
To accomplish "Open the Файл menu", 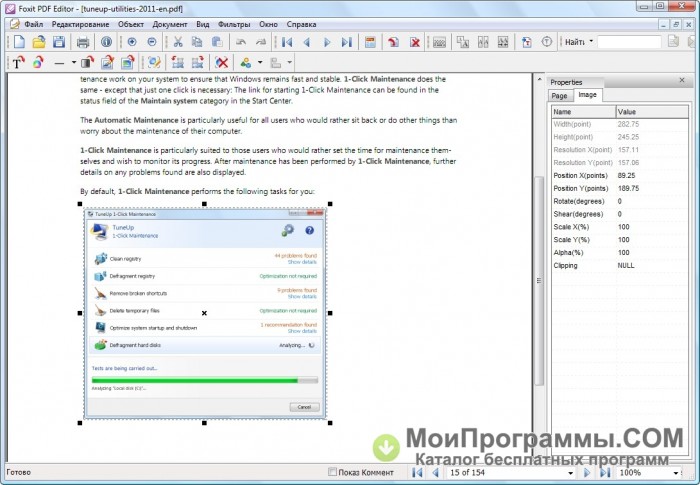I will (33, 24).
